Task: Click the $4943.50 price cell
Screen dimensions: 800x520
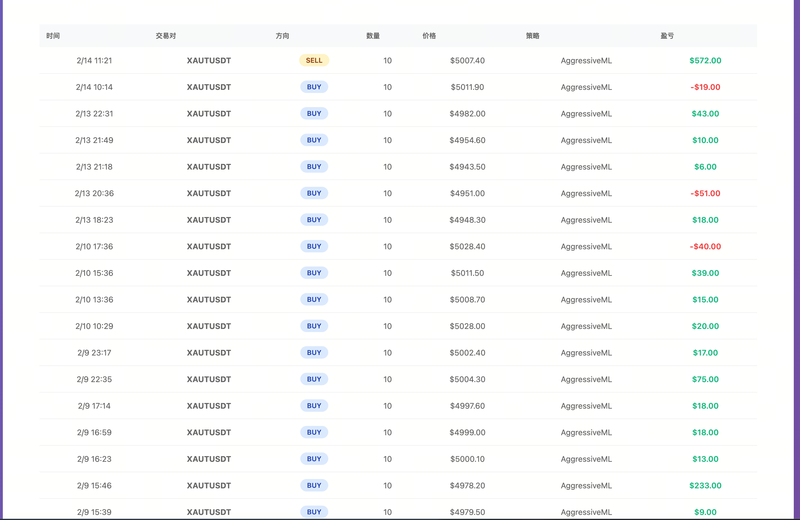Action: point(467,167)
